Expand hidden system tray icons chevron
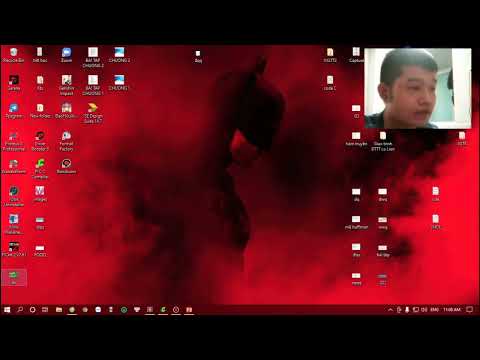 pyautogui.click(x=390, y=310)
